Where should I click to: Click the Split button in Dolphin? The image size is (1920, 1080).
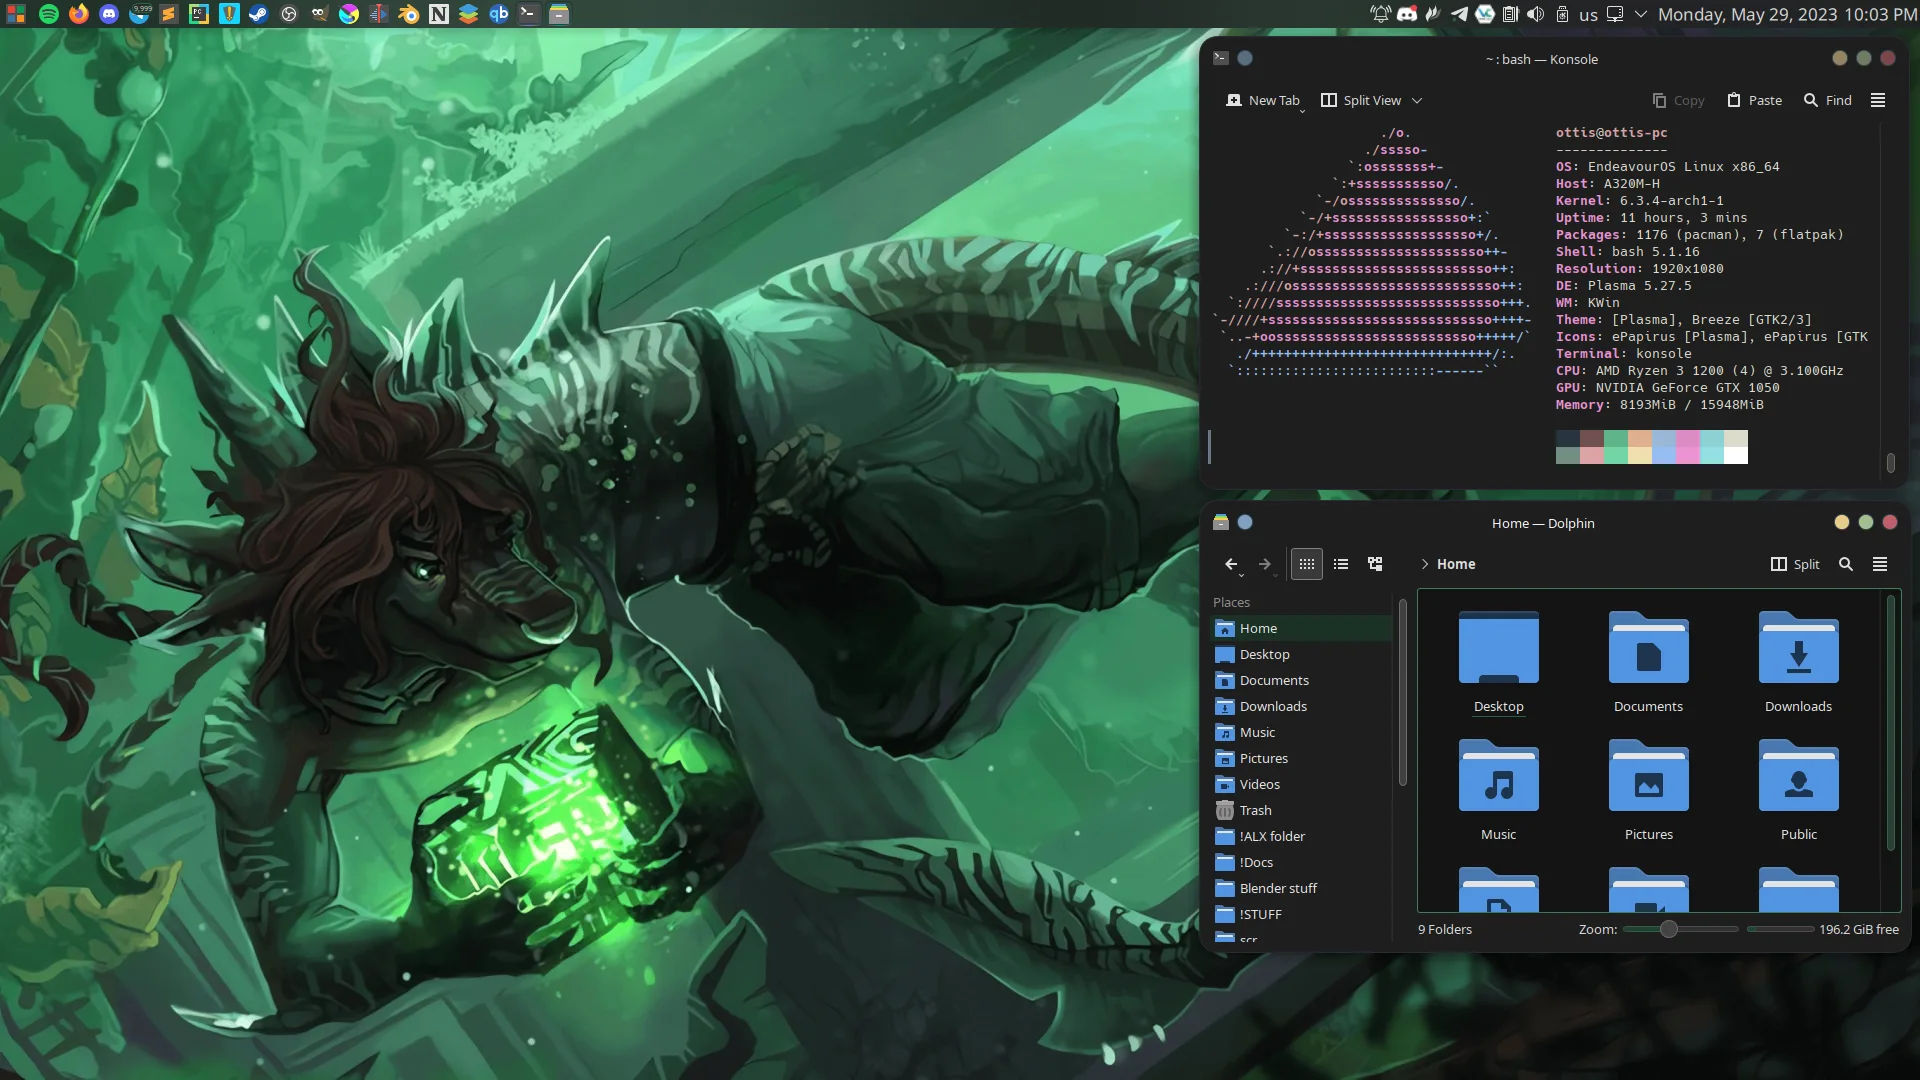click(1795, 564)
